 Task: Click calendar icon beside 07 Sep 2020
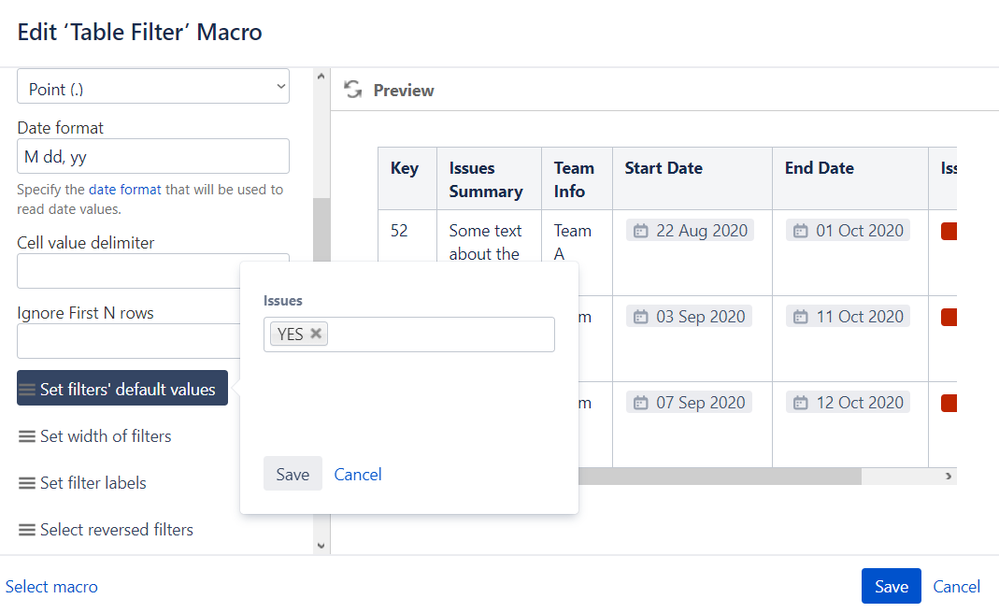[x=640, y=403]
